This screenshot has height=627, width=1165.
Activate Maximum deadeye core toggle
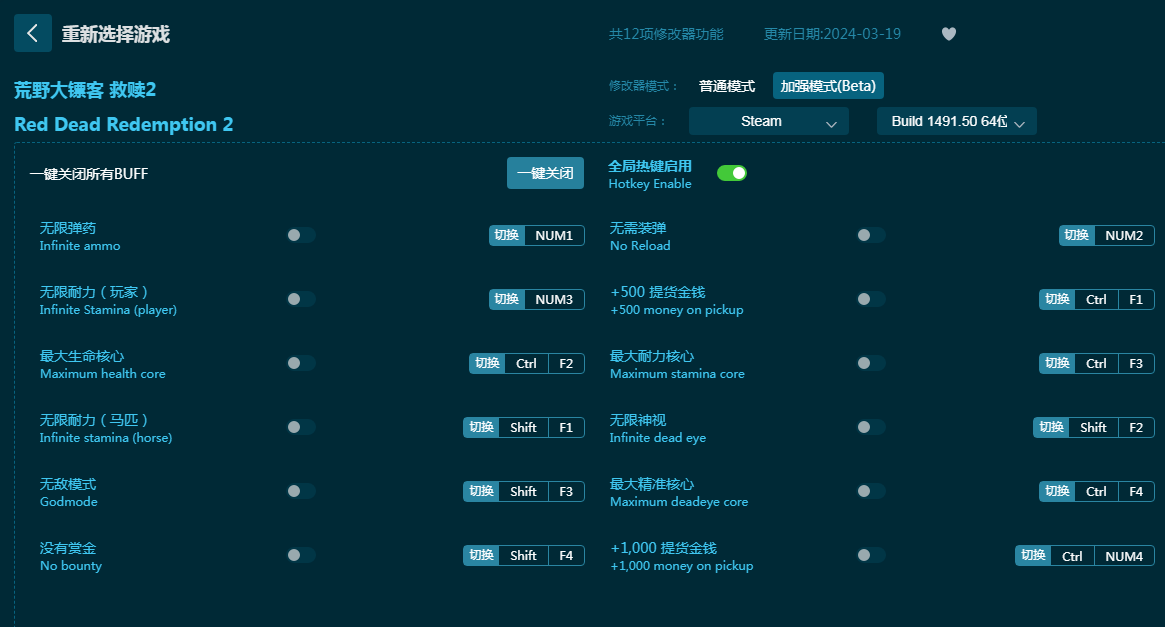coord(871,491)
